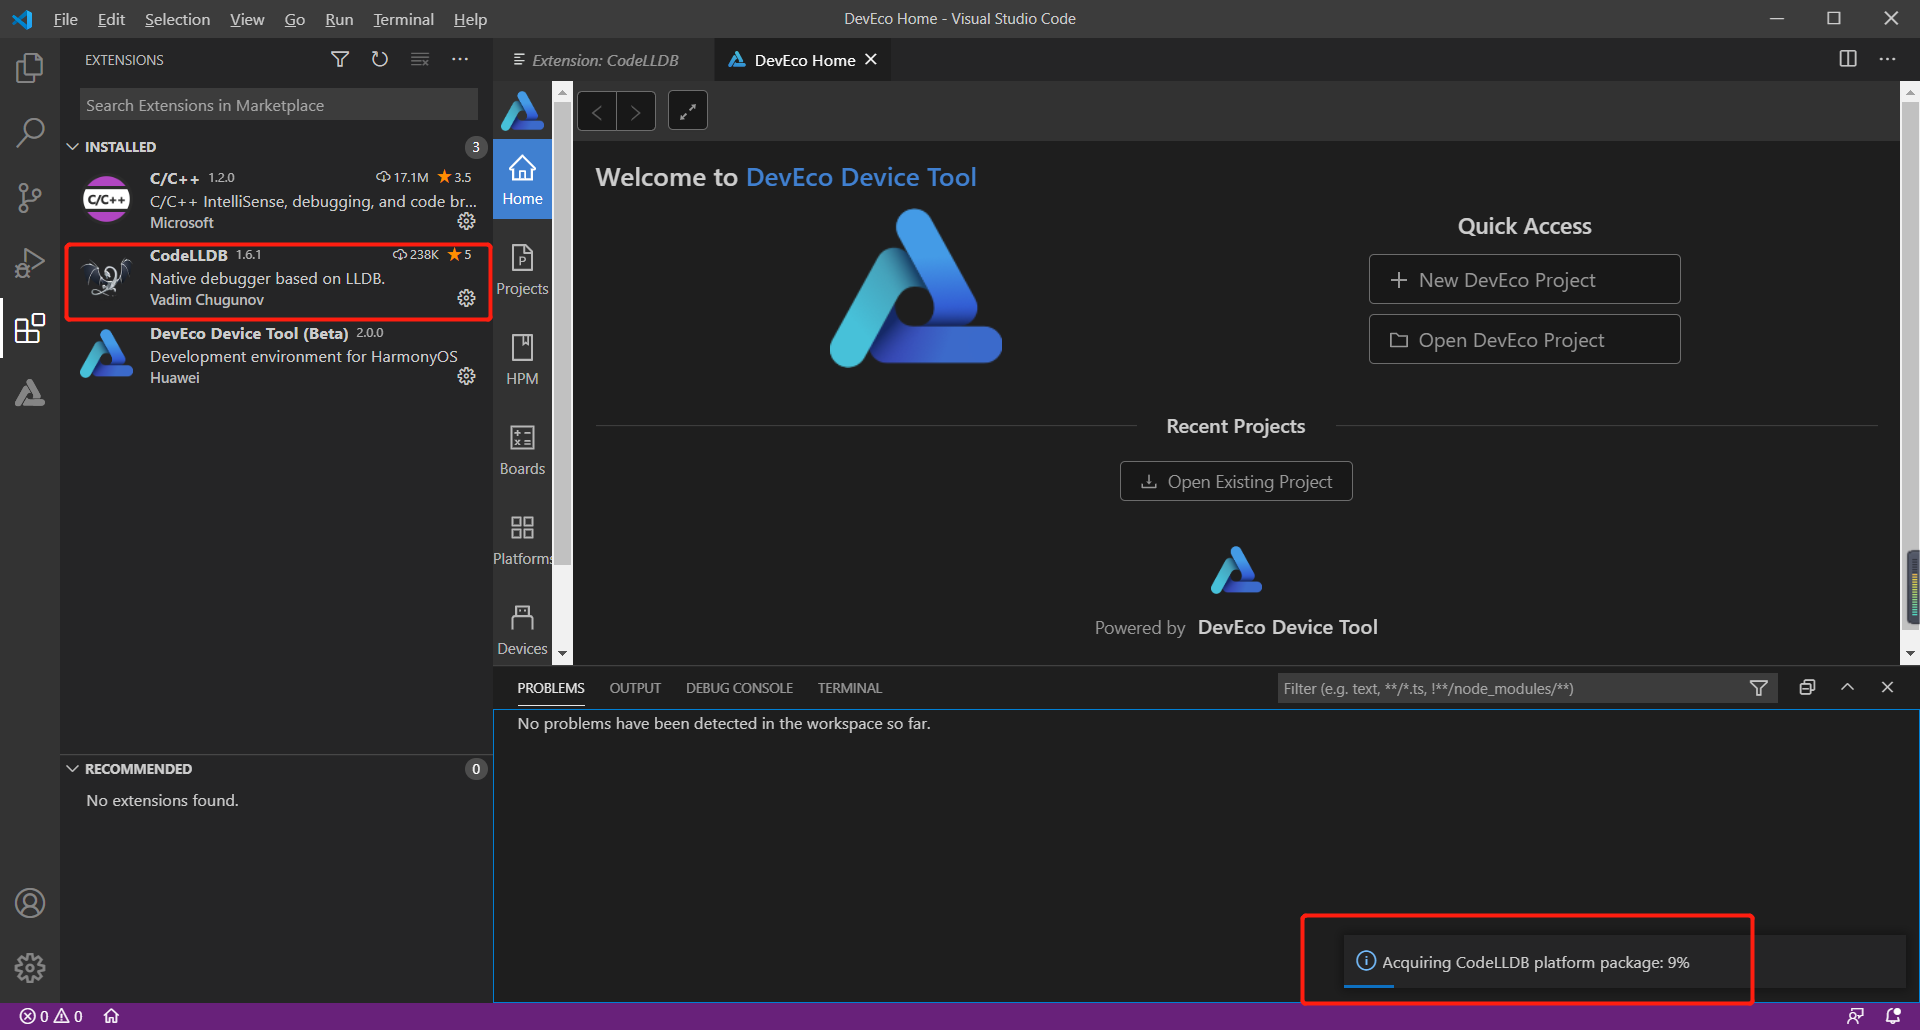Expand DevEco Home view to fullscreen

[x=688, y=111]
